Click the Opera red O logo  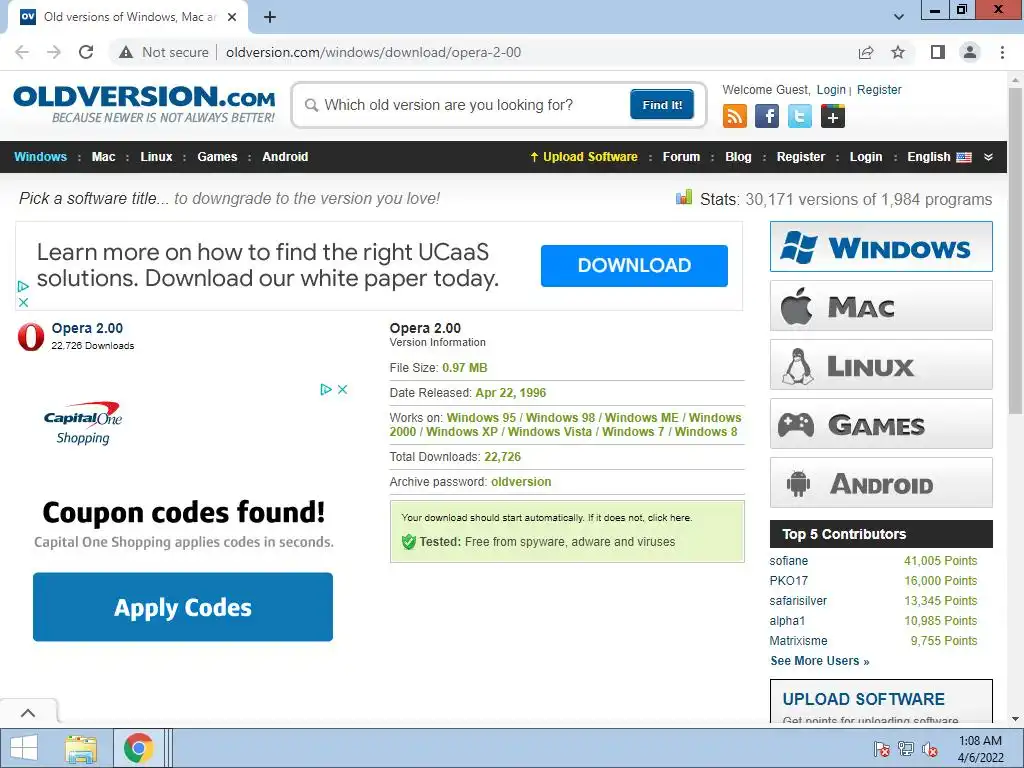pos(31,336)
